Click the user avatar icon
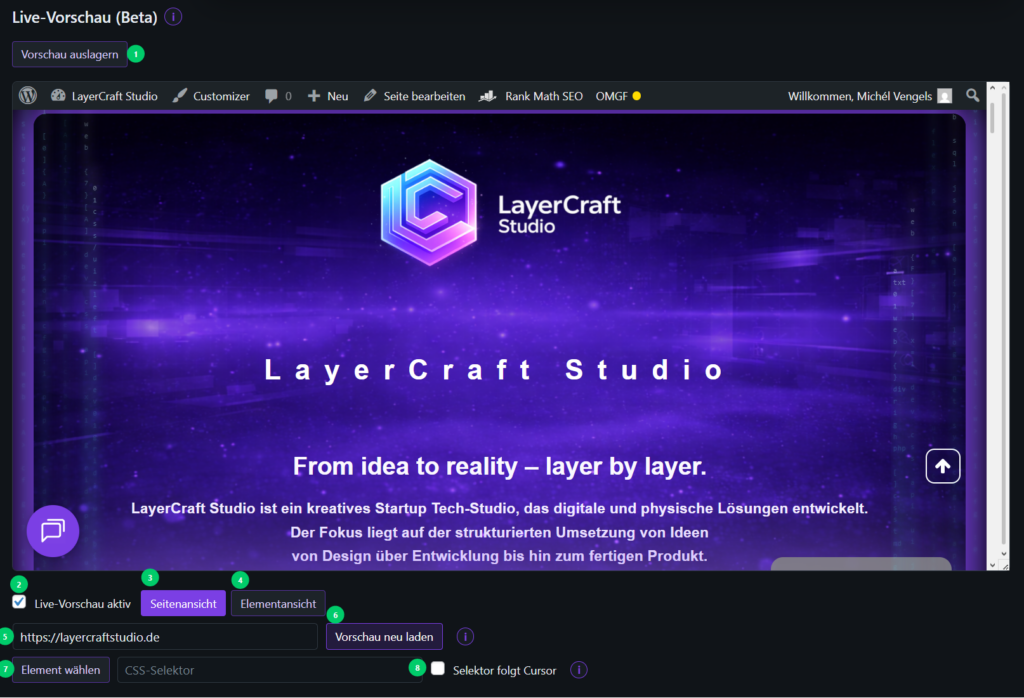The width and height of the screenshot is (1024, 698). [x=944, y=96]
